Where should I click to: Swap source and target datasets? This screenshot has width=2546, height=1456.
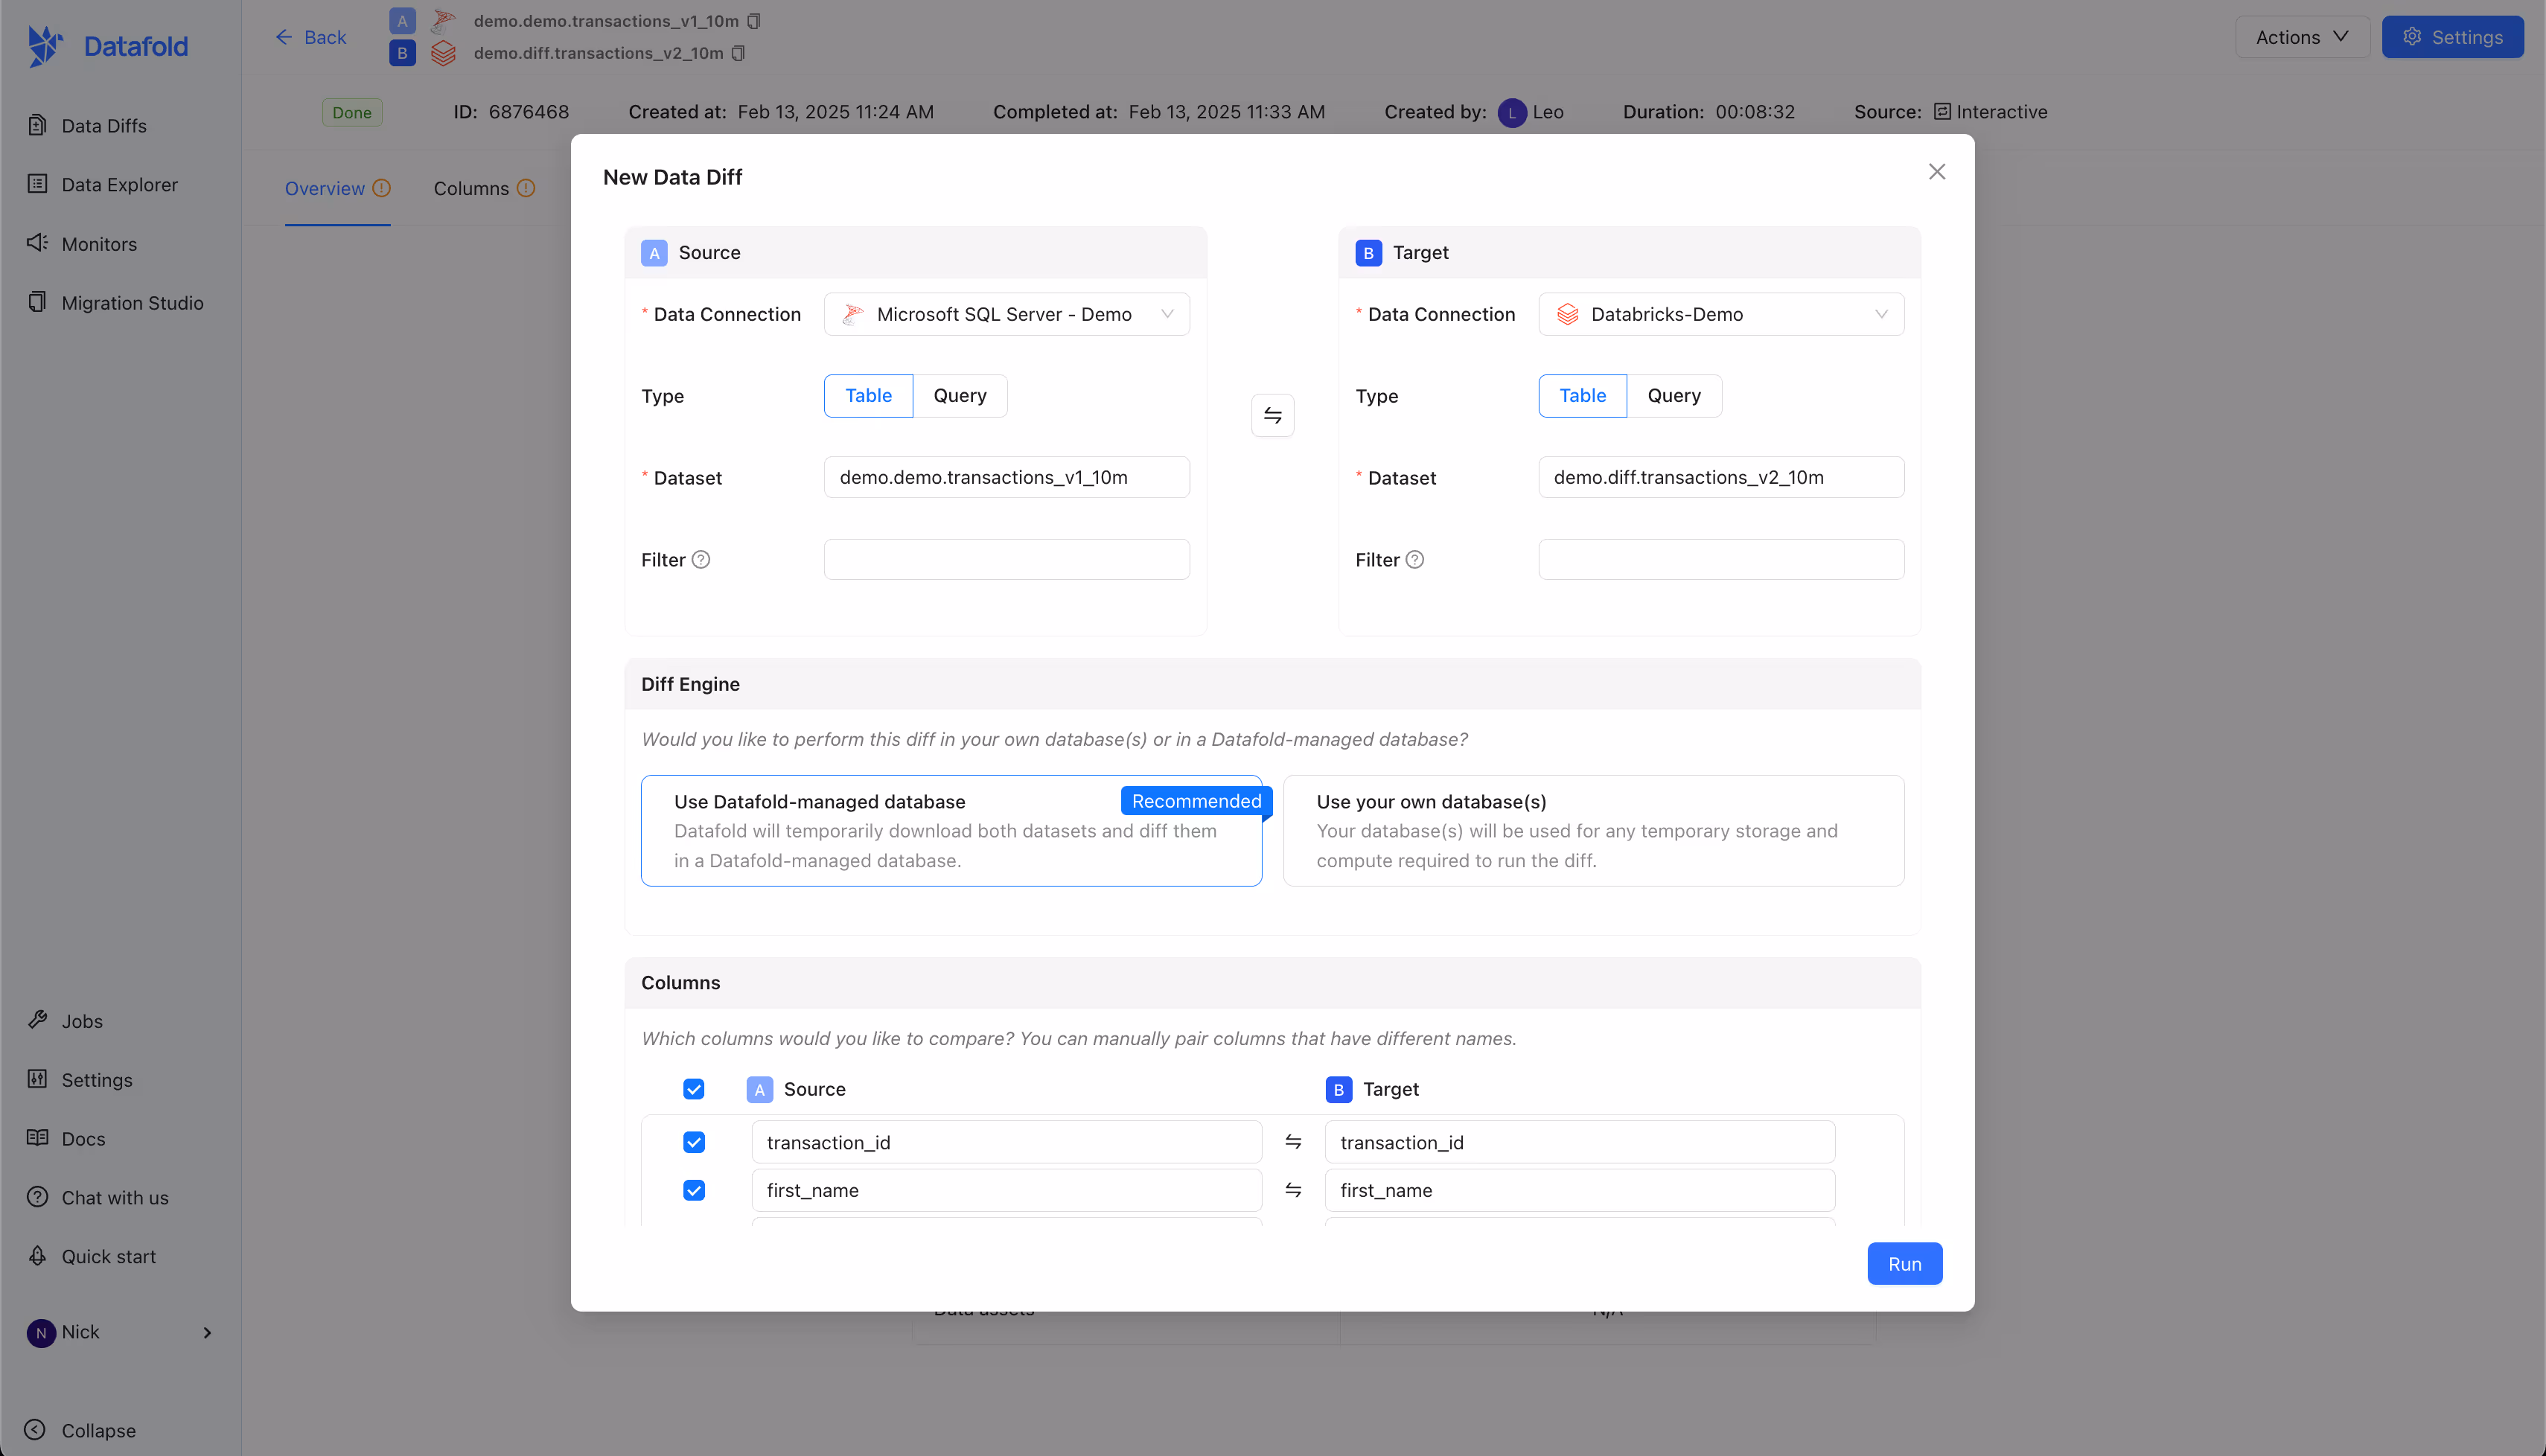tap(1272, 415)
